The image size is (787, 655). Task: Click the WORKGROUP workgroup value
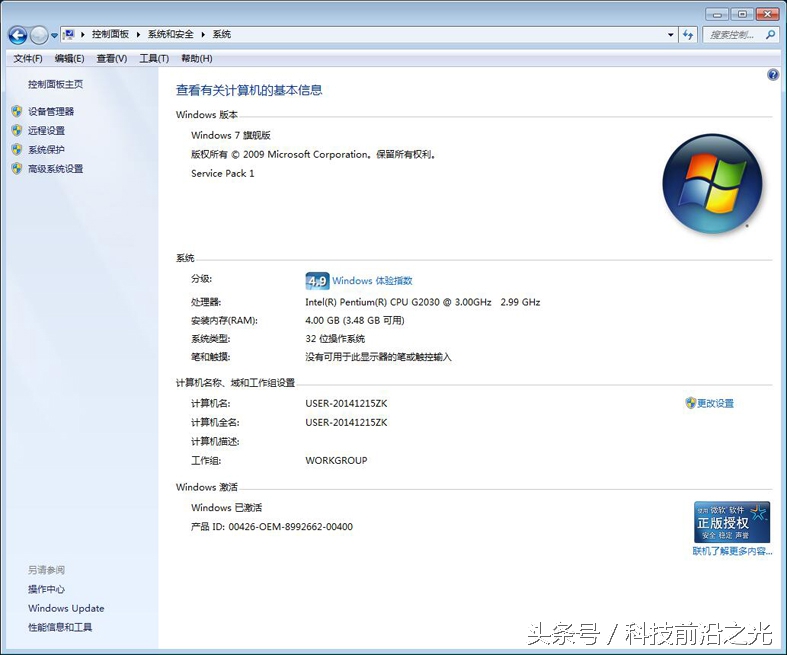[x=336, y=460]
